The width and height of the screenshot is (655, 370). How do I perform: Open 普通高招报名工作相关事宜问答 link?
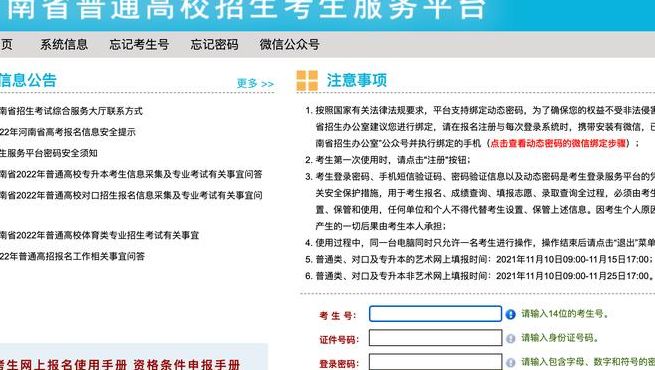pyautogui.click(x=72, y=256)
